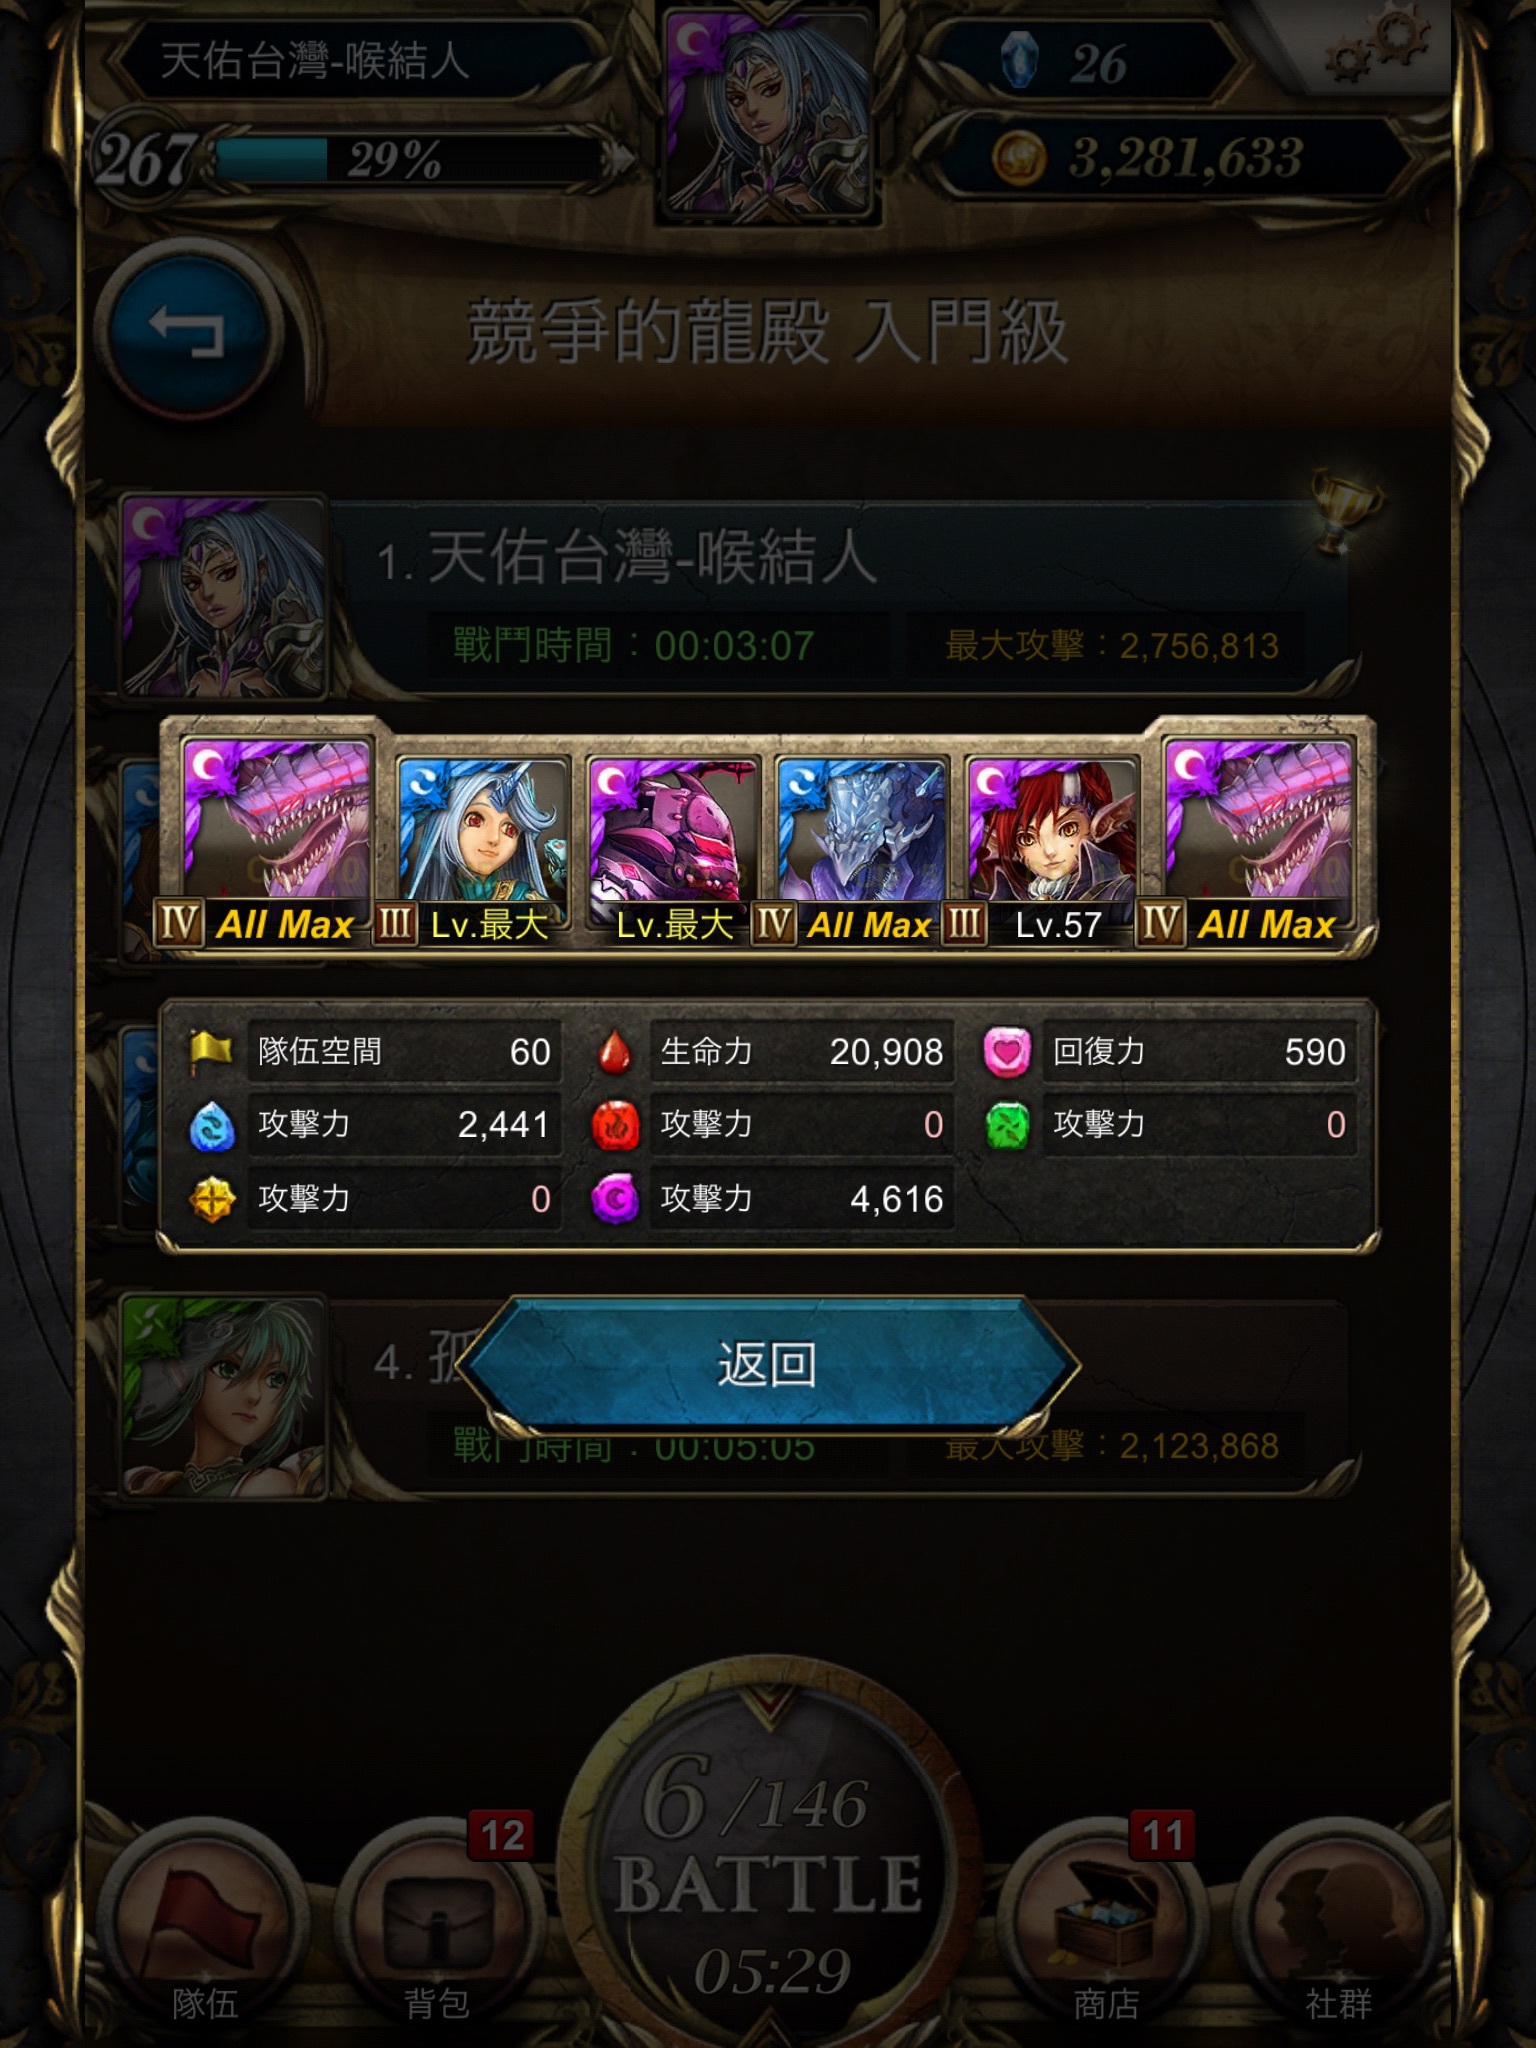Select the blue ice dragon All Max card

[x=862, y=850]
